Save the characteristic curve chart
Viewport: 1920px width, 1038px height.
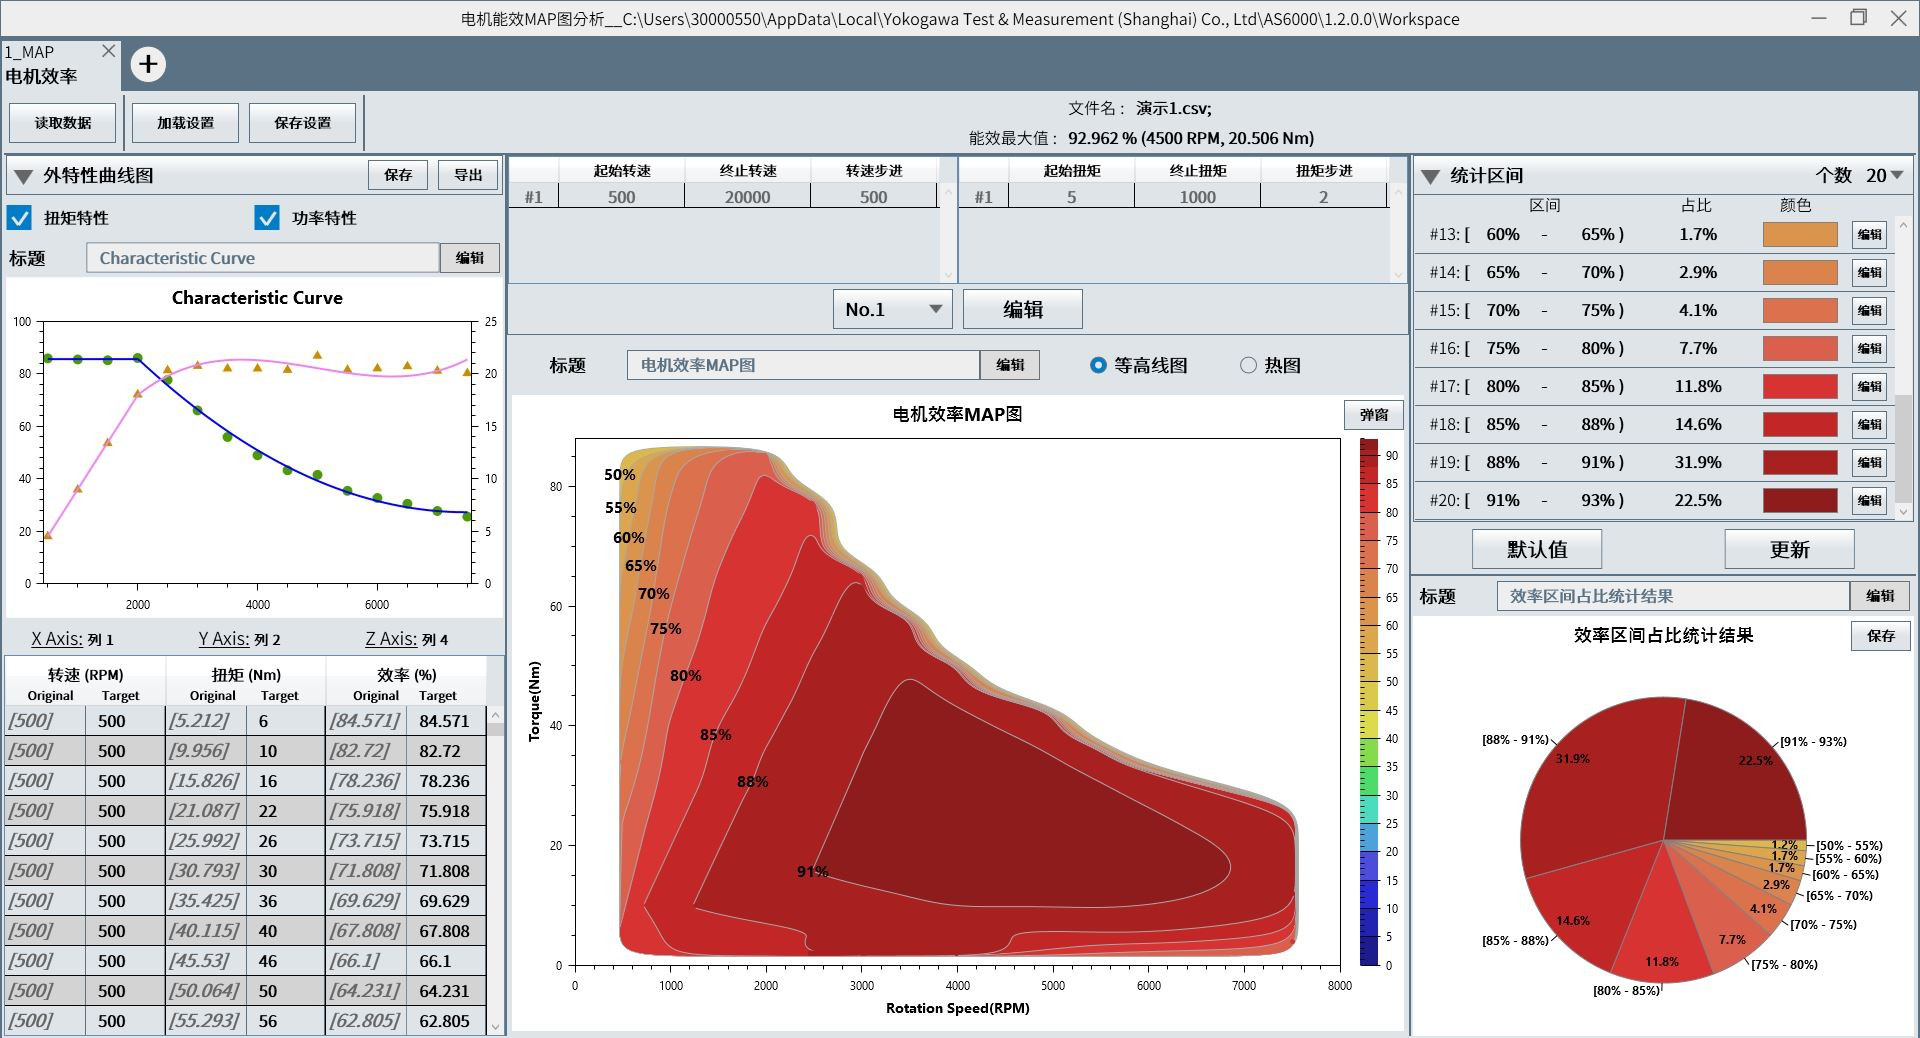coord(398,175)
